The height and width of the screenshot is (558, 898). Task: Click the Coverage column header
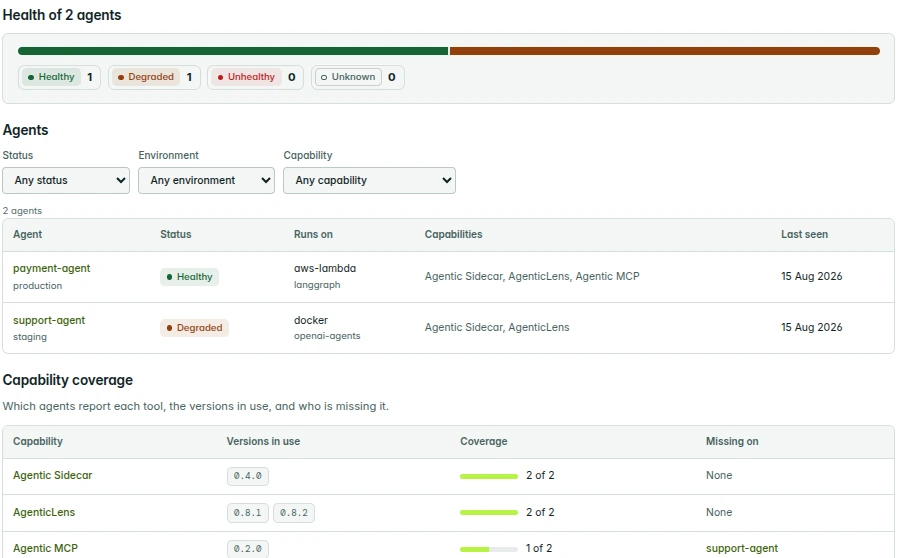(x=483, y=442)
